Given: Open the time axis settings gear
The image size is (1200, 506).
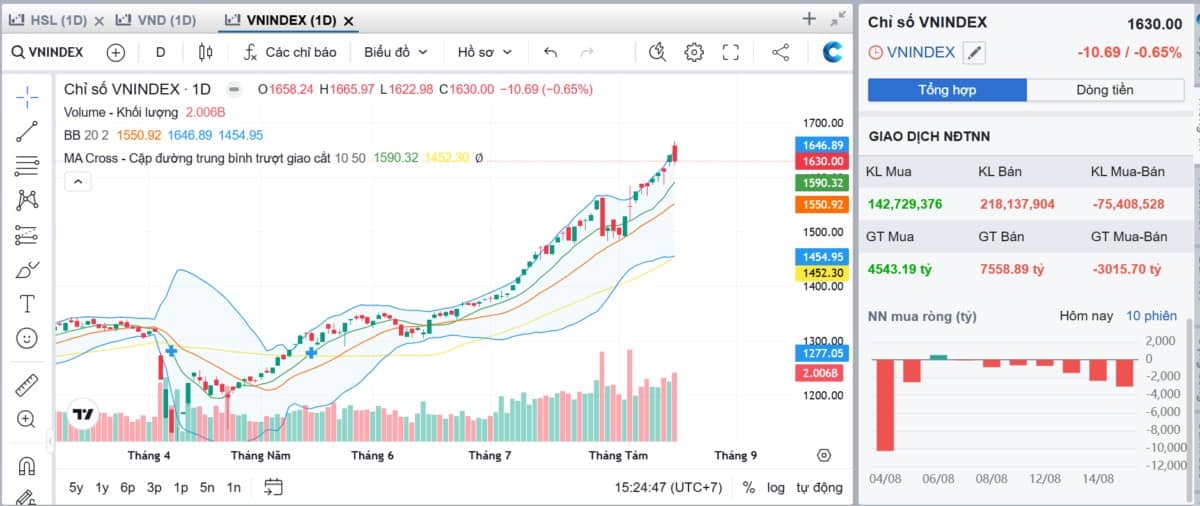Looking at the screenshot, I should 824,455.
